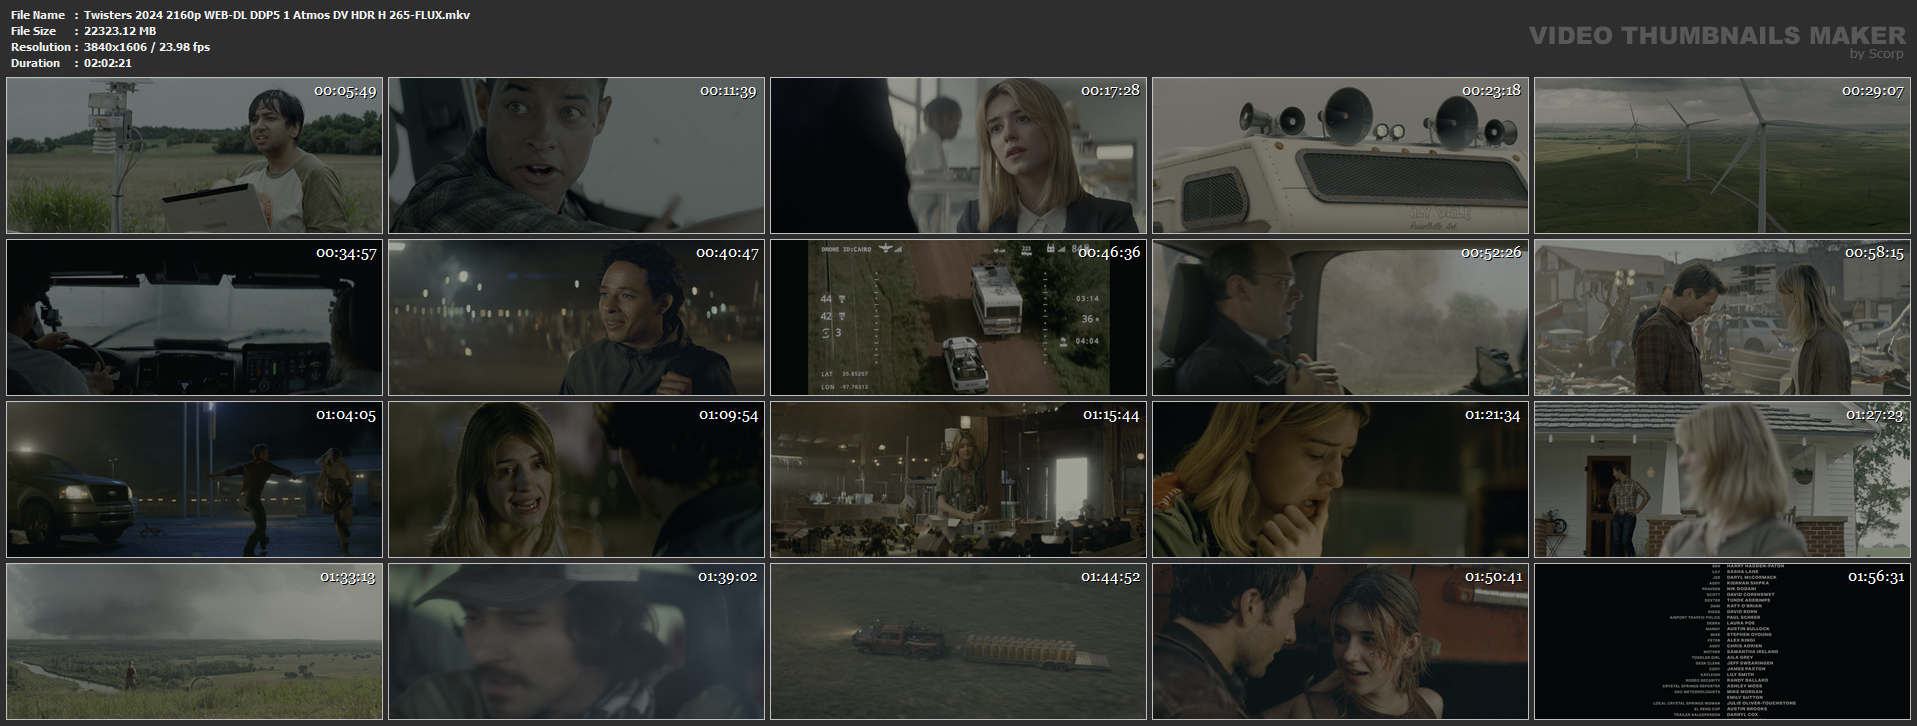
Task: Pick the thumbnail stamped 00:52:26
Action: click(x=1340, y=318)
